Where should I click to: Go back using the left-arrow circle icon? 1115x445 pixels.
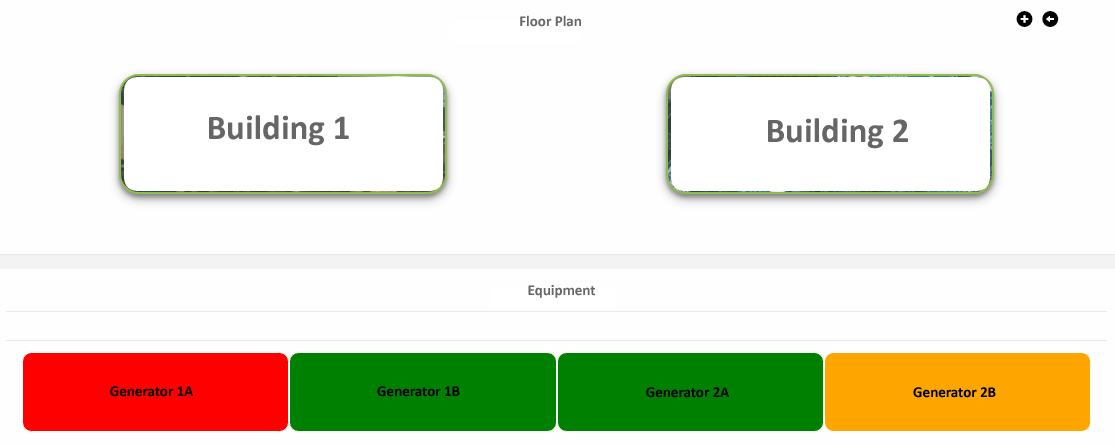pyautogui.click(x=1050, y=19)
